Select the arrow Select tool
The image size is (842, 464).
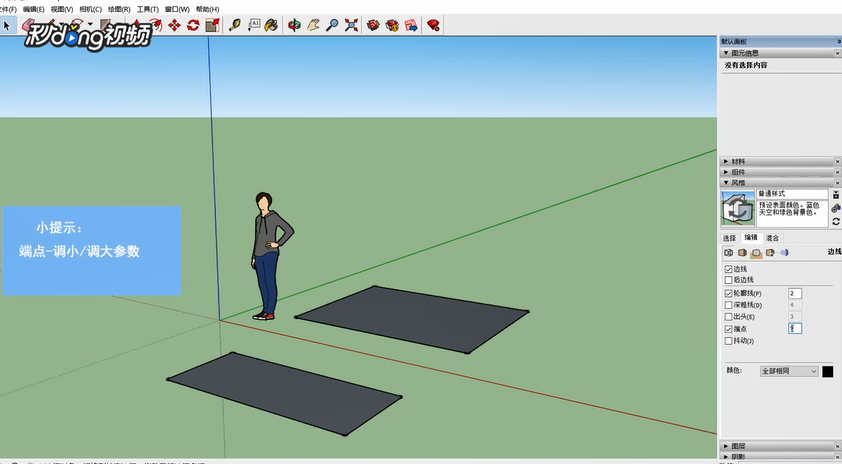[7, 25]
